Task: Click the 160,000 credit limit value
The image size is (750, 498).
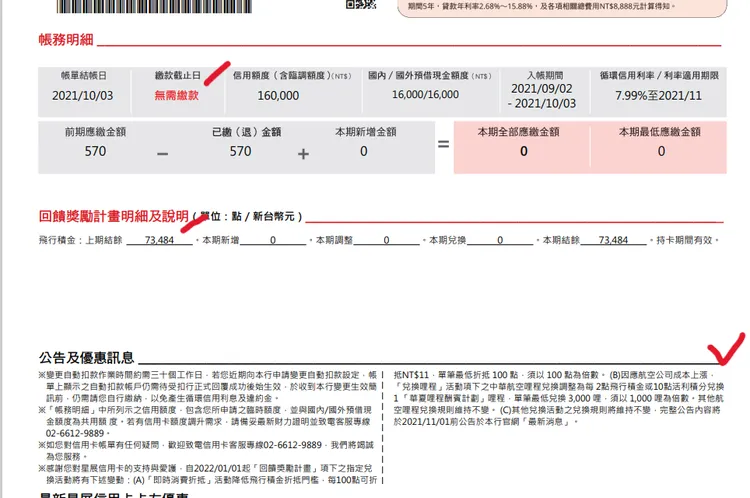Action: [278, 96]
